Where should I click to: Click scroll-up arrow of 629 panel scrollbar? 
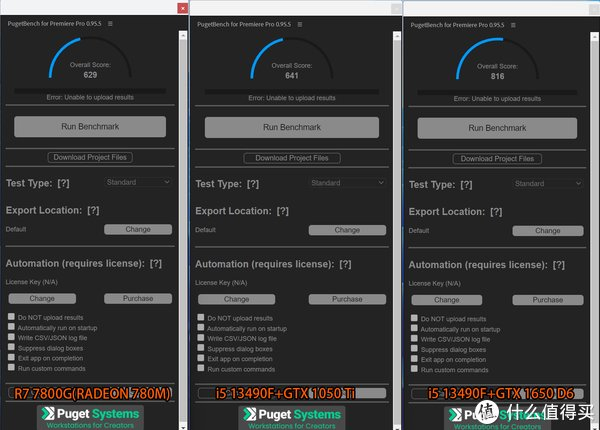183,36
